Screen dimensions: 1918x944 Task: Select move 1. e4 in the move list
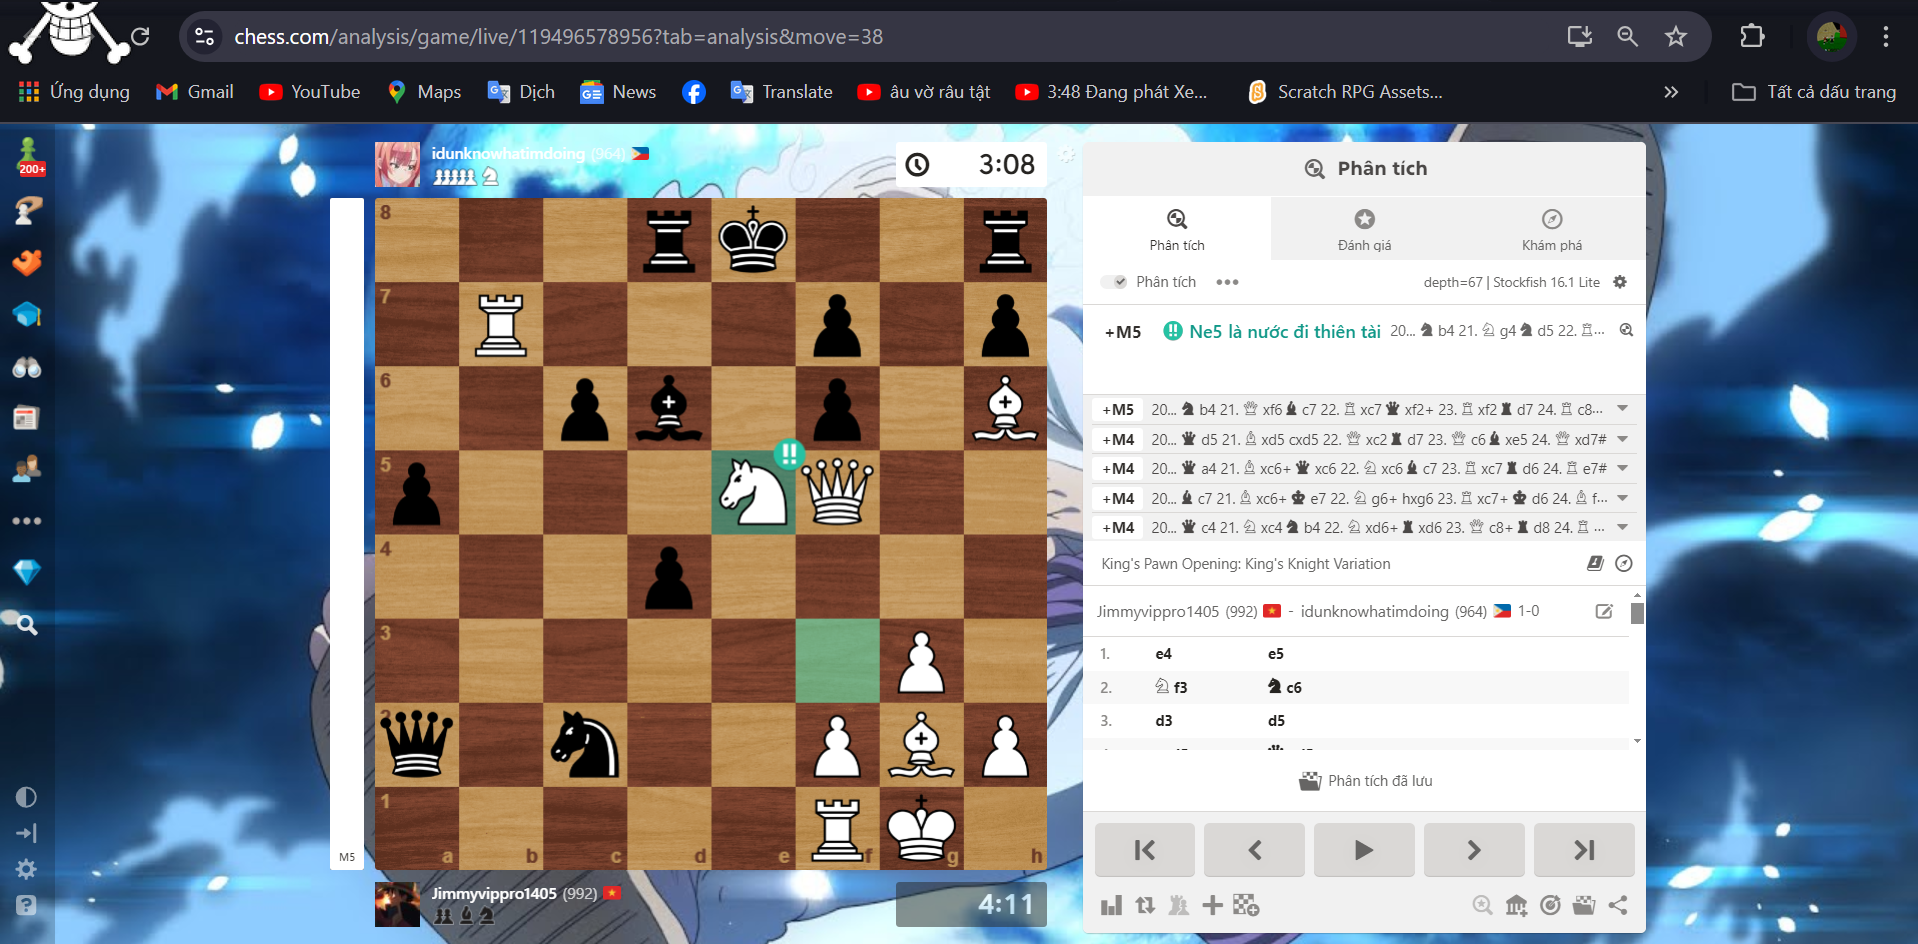1163,654
